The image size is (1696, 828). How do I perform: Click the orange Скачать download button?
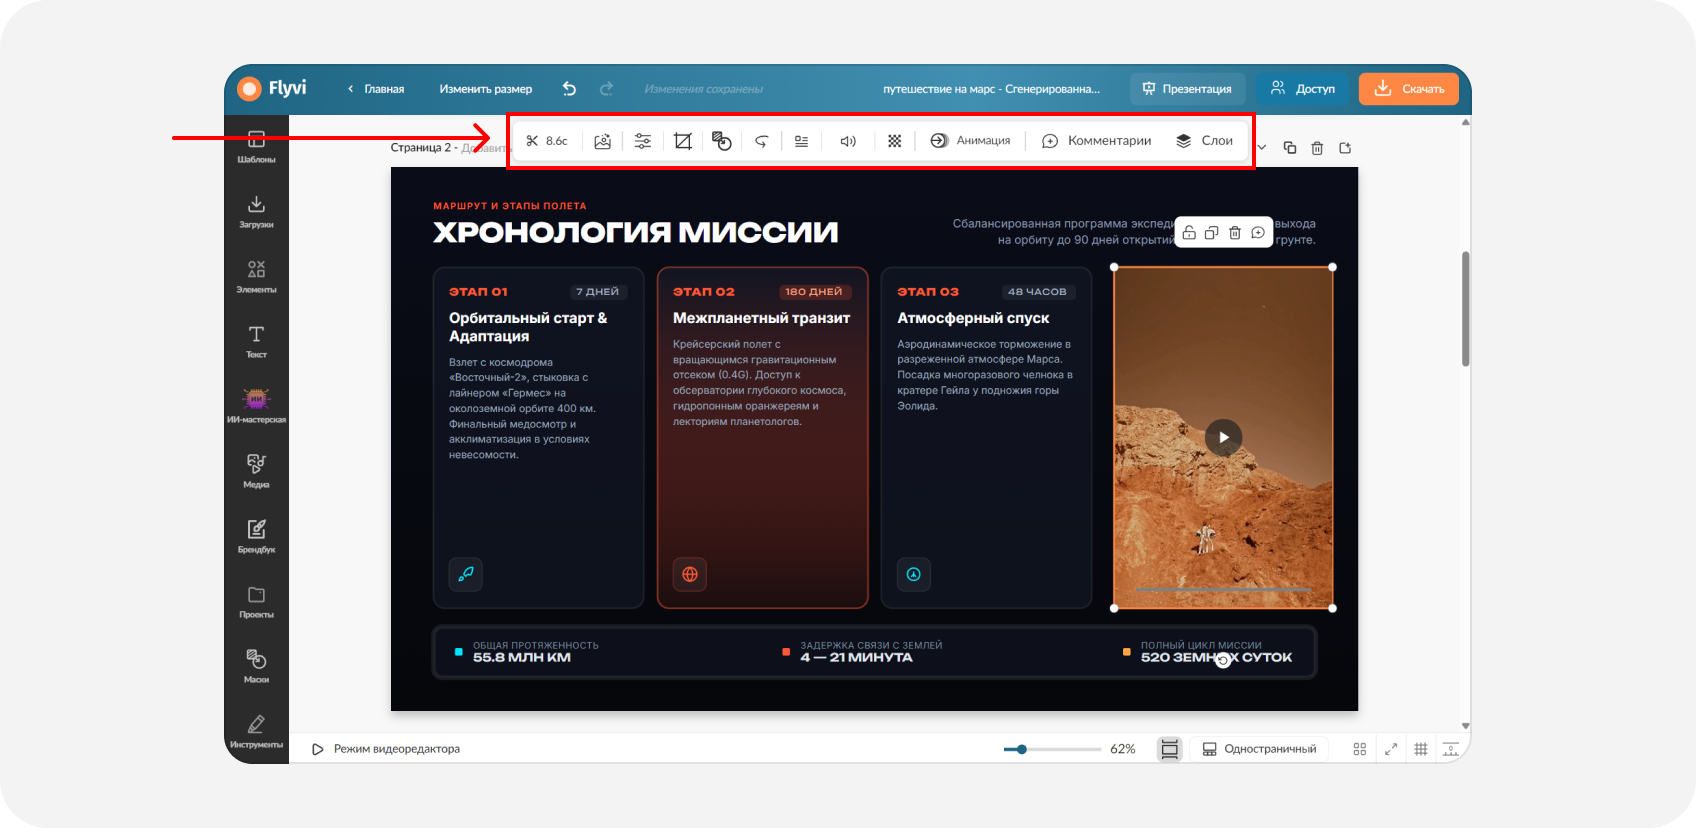(1409, 89)
